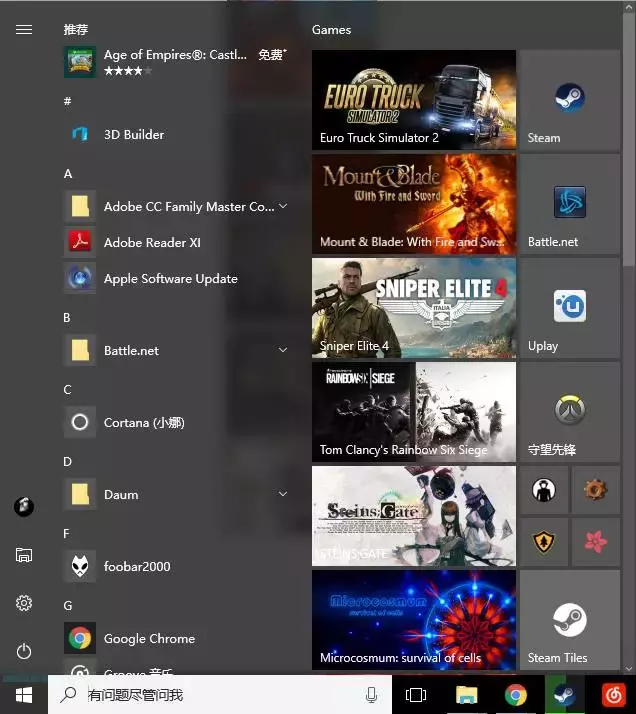This screenshot has width=636, height=714.
Task: Click the G letter index header
Action: [68, 605]
